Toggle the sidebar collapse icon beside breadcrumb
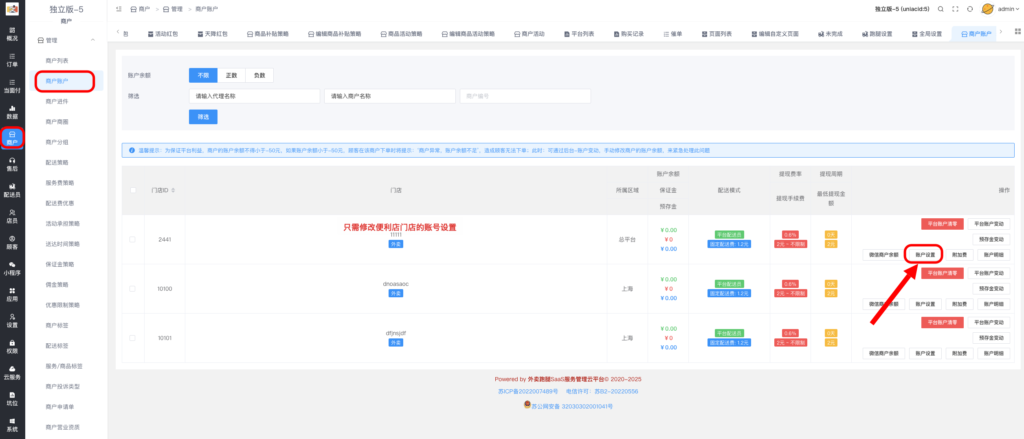The image size is (1024, 439). [x=118, y=9]
